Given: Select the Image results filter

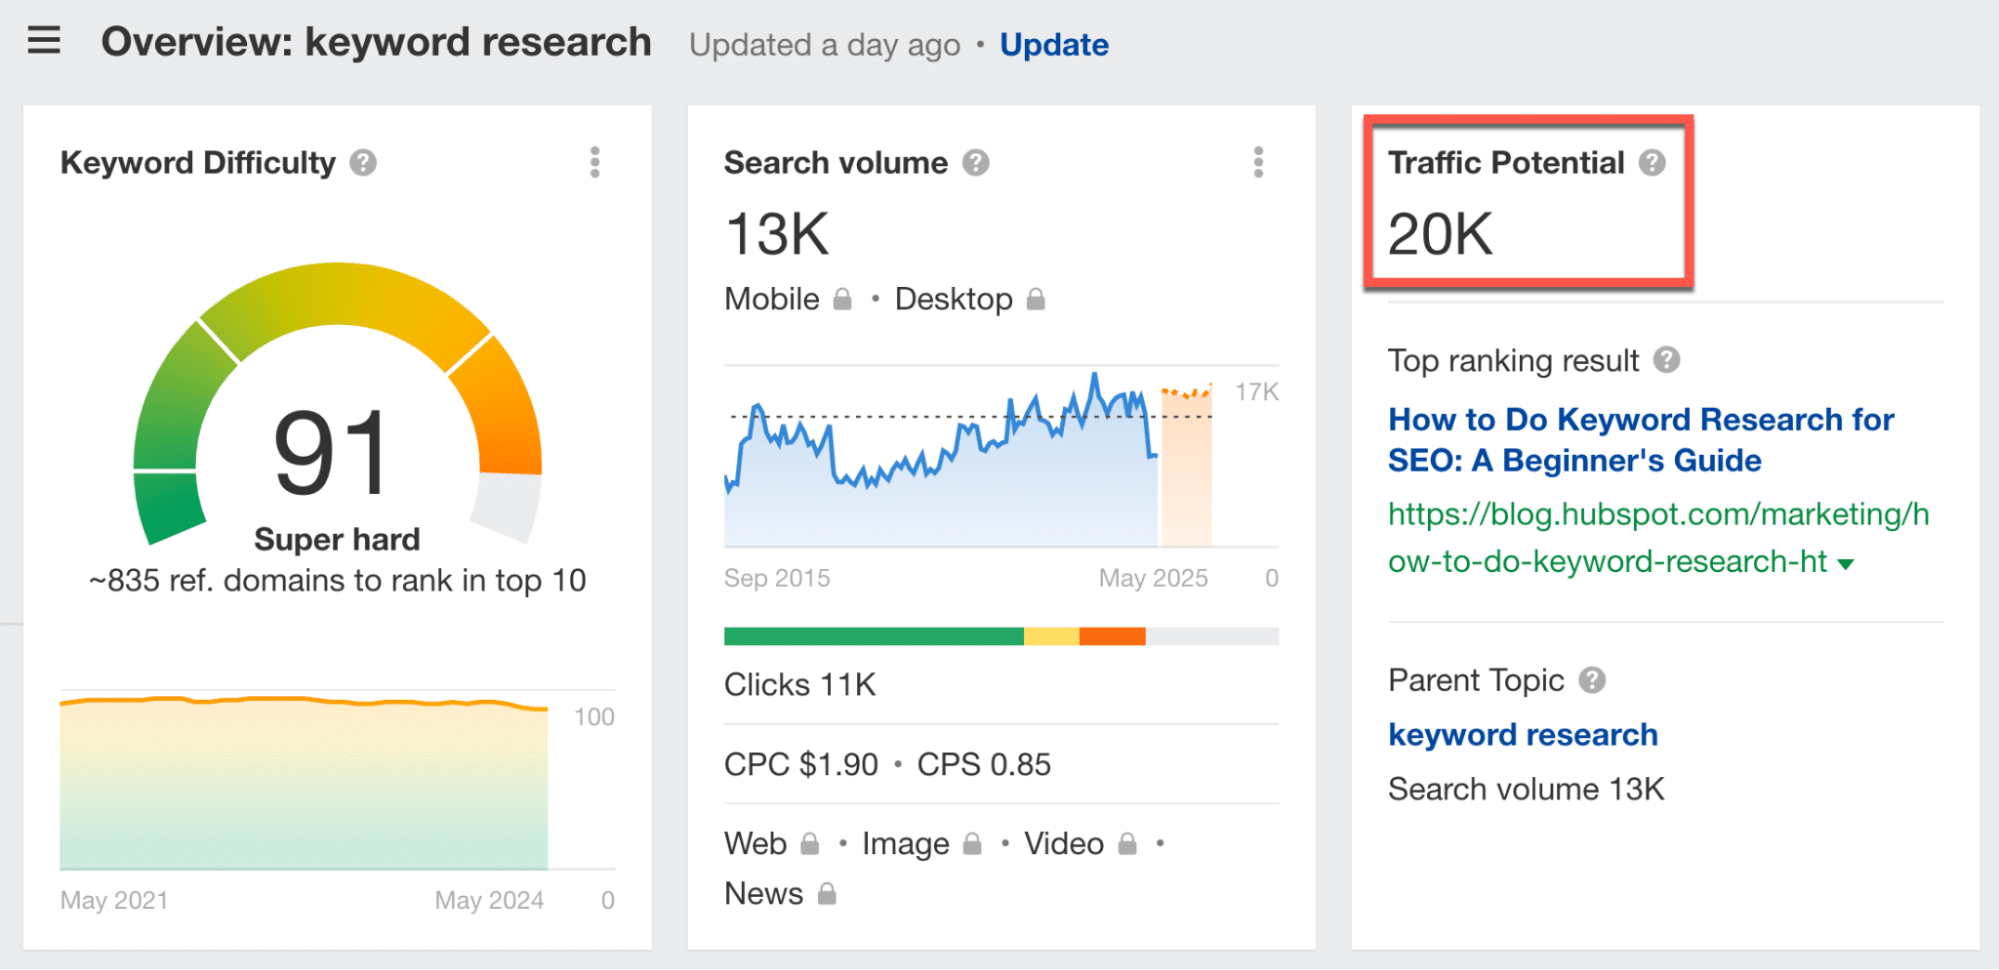Looking at the screenshot, I should pos(905,844).
